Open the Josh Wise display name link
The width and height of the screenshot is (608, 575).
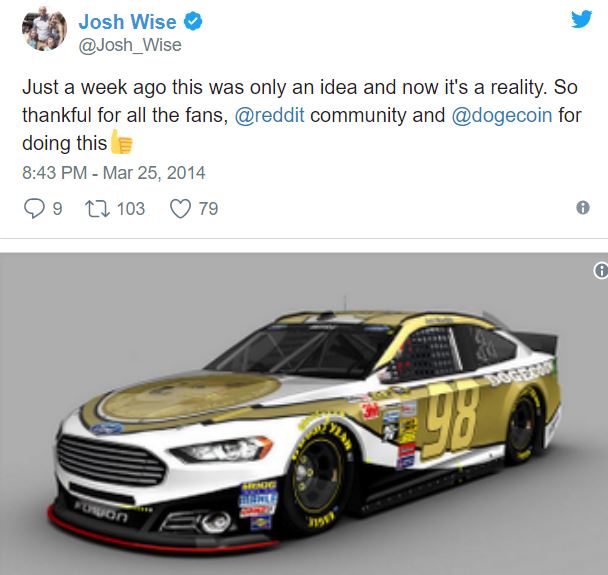127,21
